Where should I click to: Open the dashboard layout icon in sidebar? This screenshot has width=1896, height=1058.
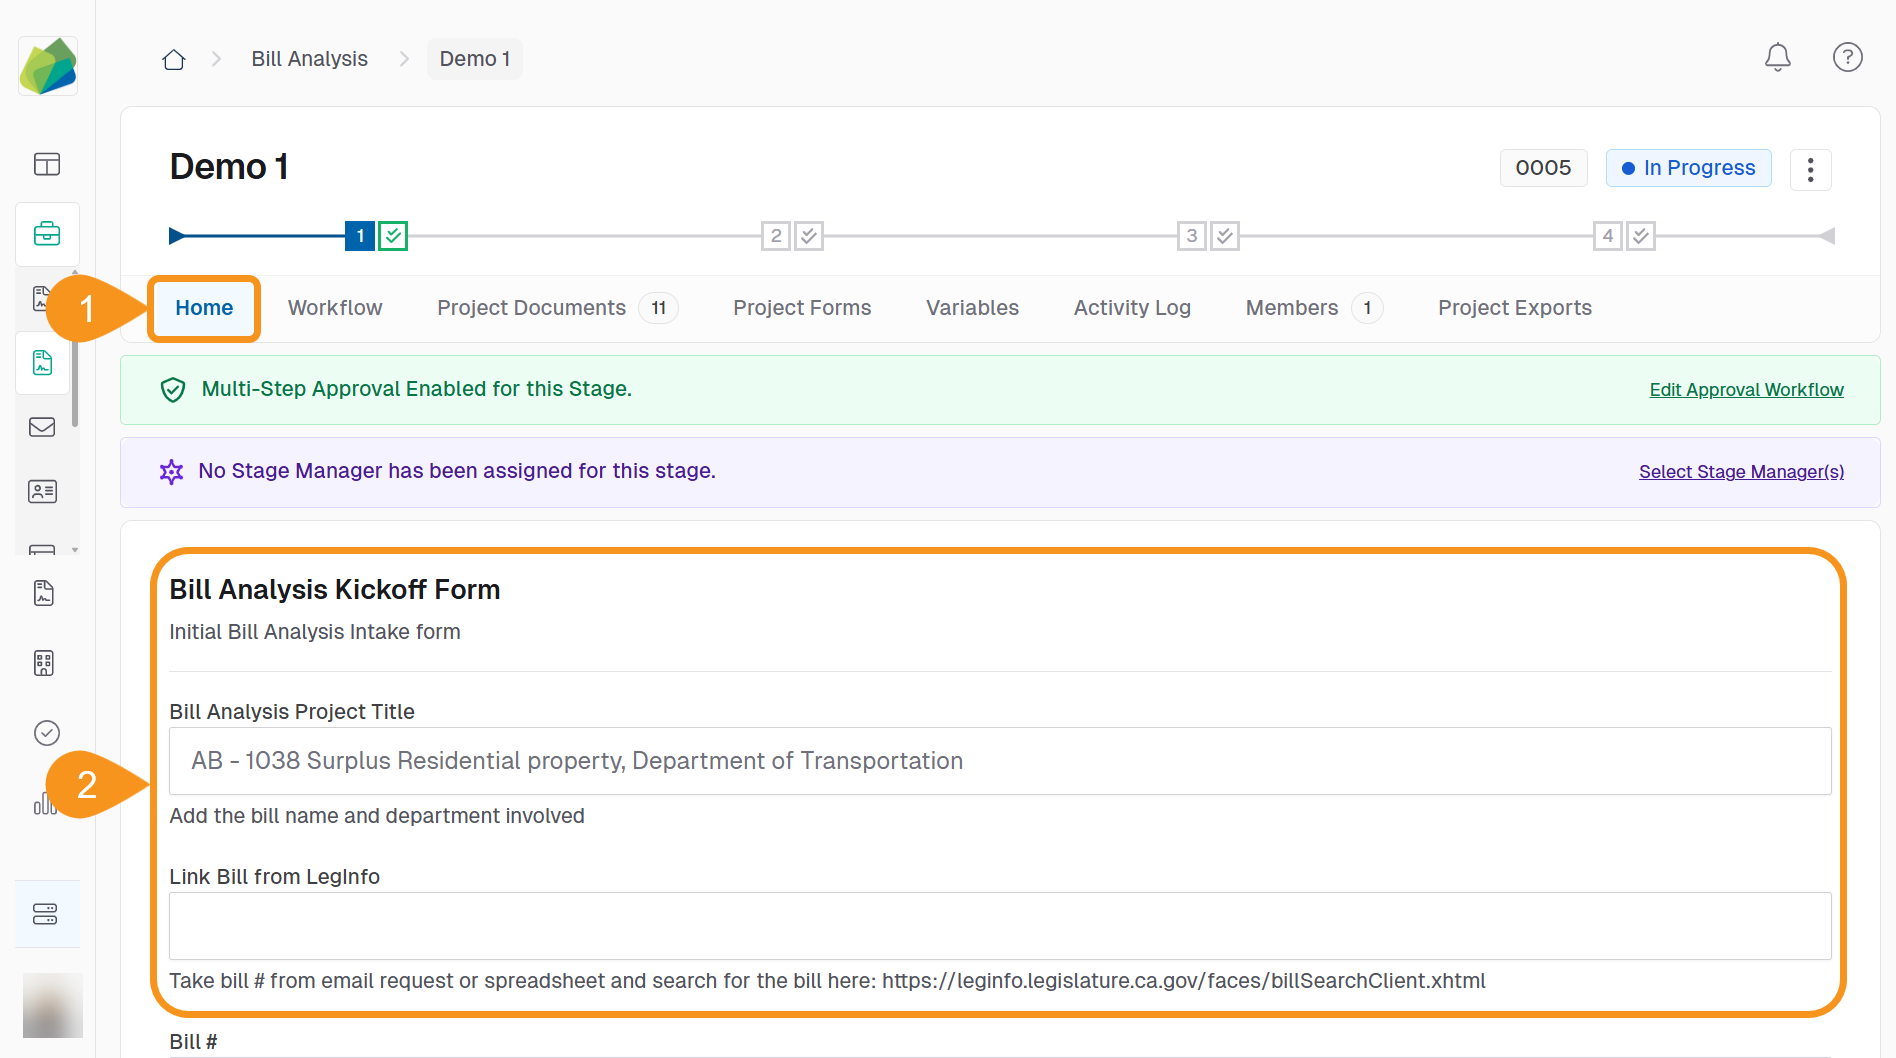47,164
